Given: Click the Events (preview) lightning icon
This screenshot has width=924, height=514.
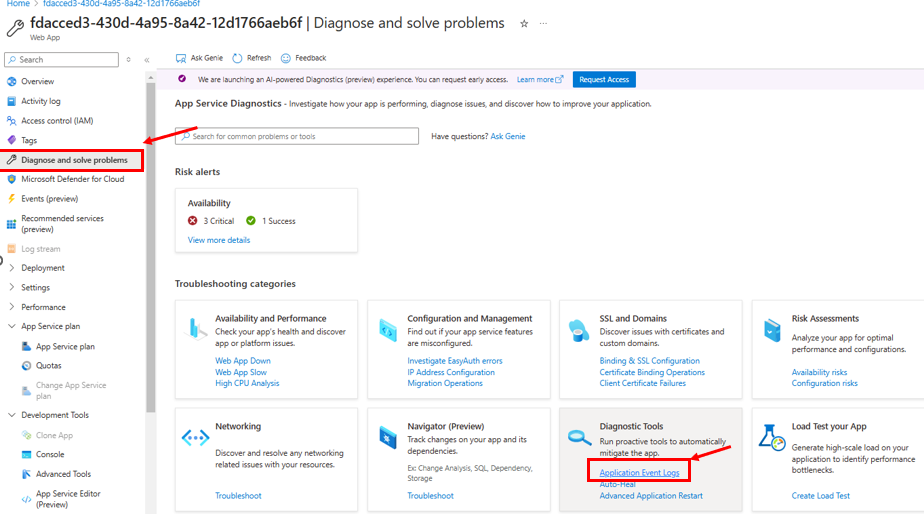Looking at the screenshot, I should click(x=12, y=198).
